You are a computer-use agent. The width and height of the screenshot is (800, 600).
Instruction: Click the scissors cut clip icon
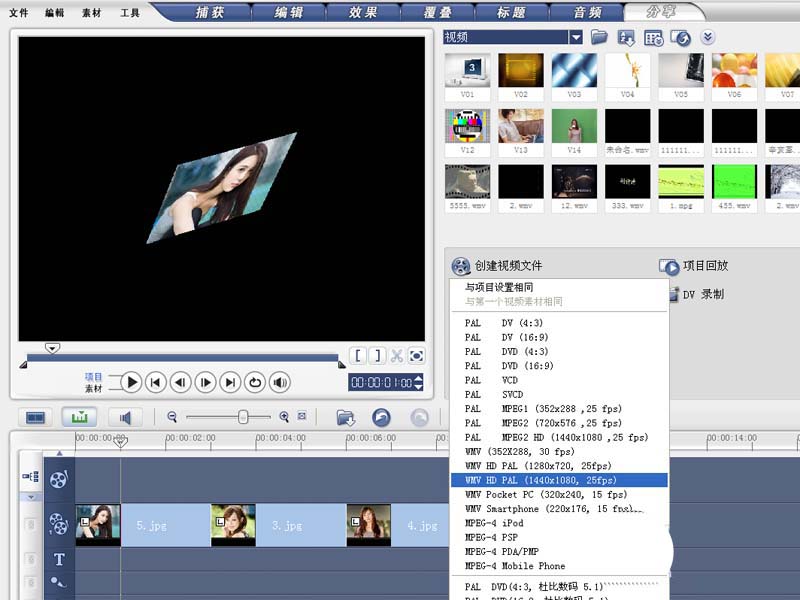pyautogui.click(x=396, y=356)
